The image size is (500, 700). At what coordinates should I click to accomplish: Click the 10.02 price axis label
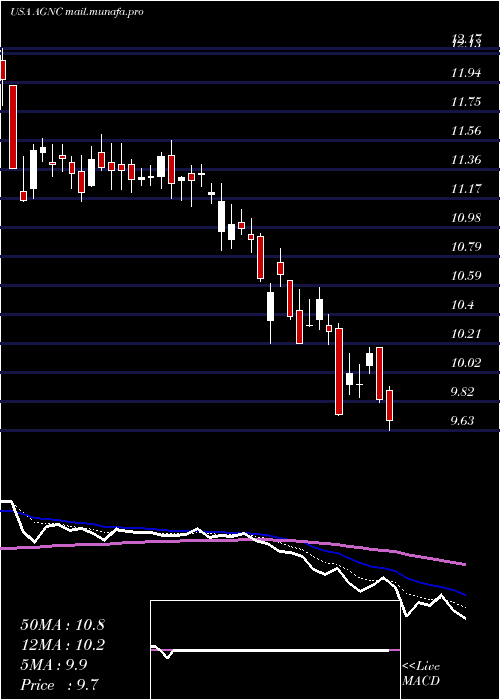(466, 363)
